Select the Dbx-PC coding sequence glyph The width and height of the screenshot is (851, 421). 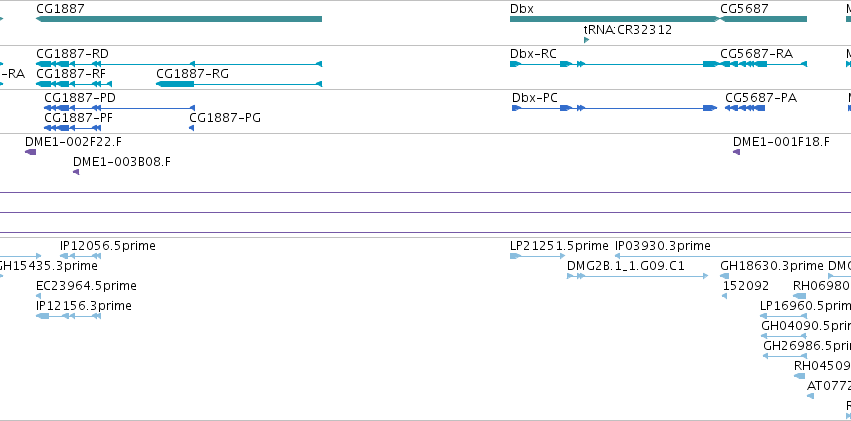[614, 108]
